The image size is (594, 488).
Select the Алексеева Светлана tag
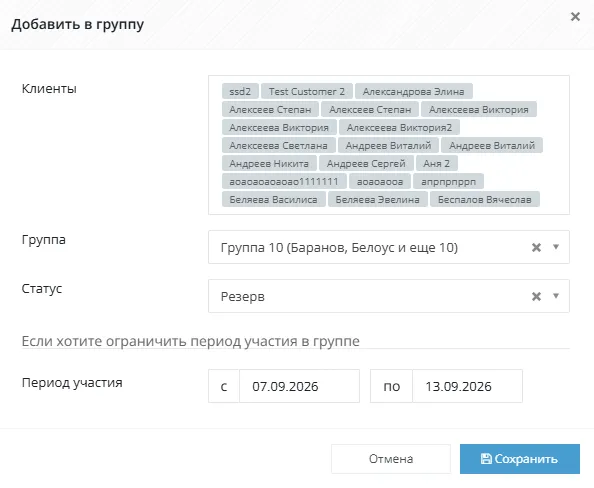(x=278, y=145)
